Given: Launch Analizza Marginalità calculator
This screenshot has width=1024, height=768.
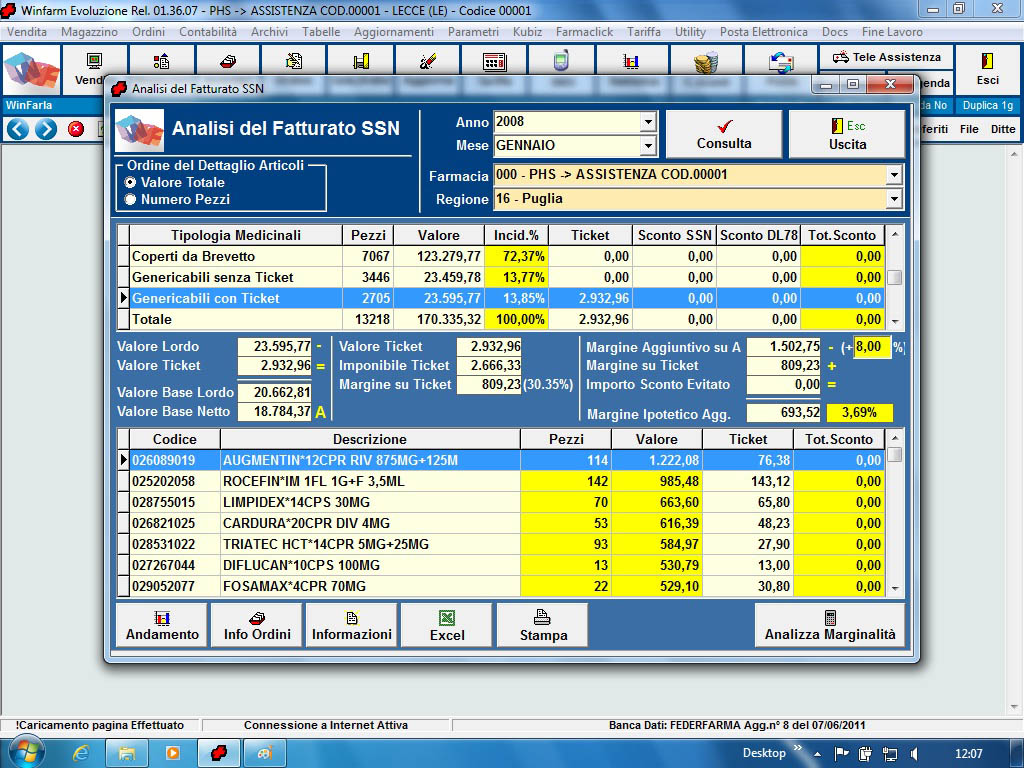Looking at the screenshot, I should 830,625.
